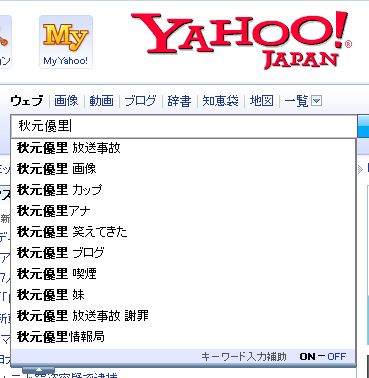Choose suggestion 秋元優里 カップ
Image resolution: width=369 pixels, height=378 pixels.
click(x=184, y=190)
